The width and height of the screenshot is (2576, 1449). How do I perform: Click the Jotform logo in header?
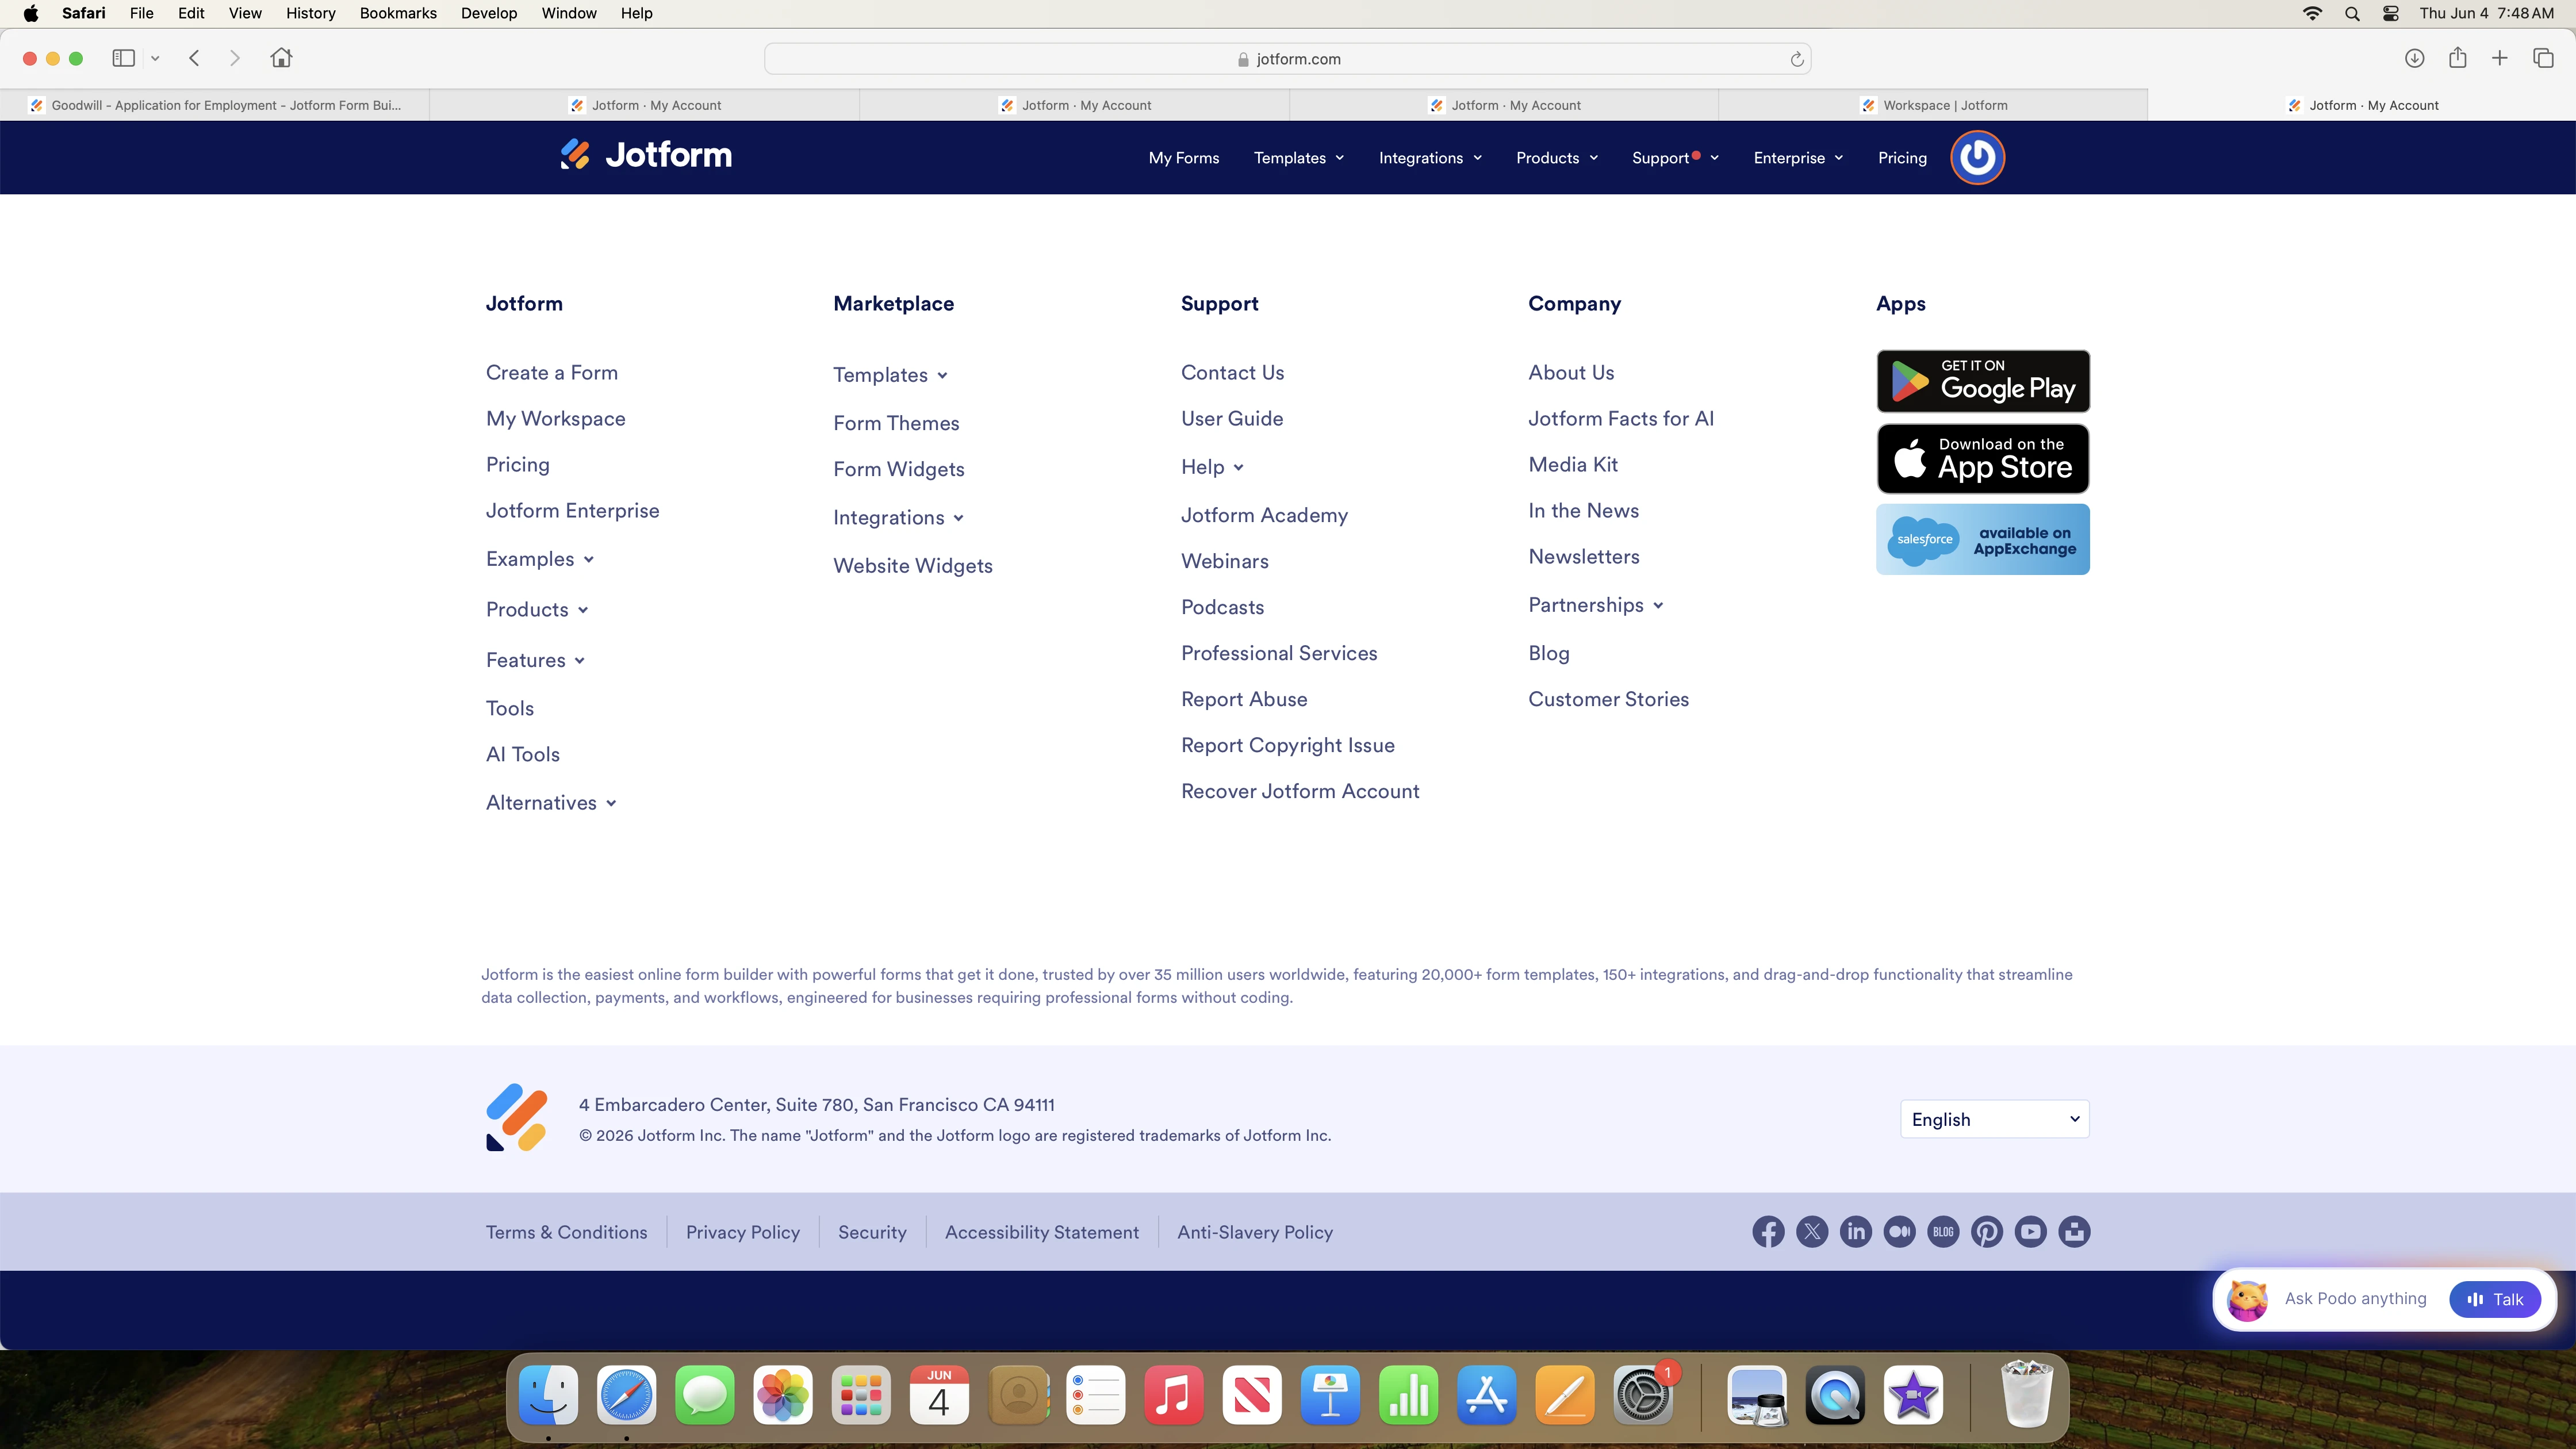pyautogui.click(x=646, y=155)
